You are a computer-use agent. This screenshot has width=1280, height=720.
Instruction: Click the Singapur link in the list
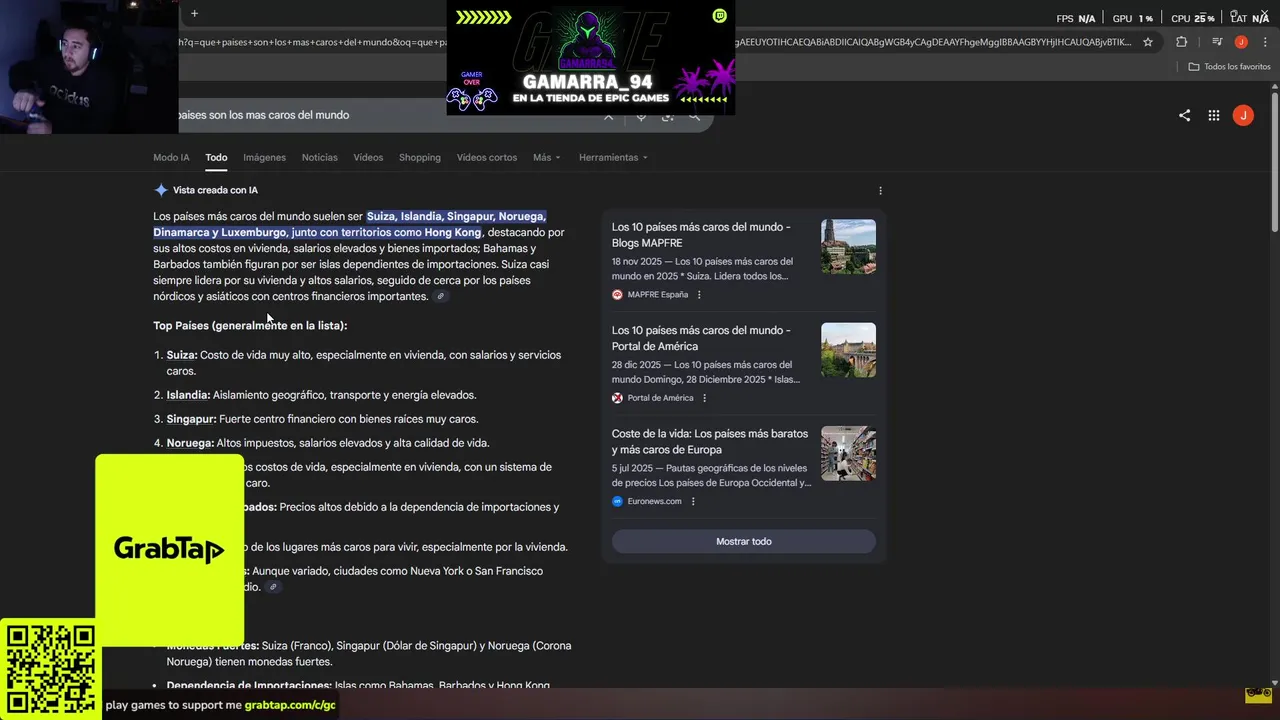coord(191,419)
